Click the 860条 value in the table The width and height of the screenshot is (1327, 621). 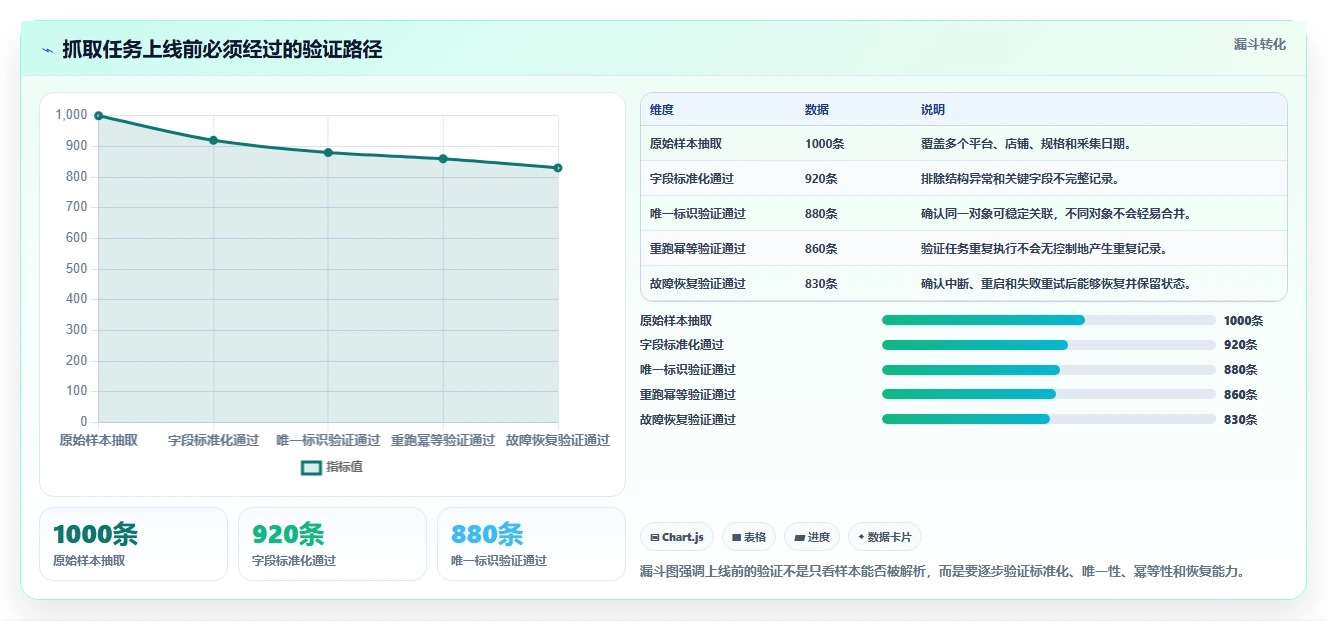pos(822,249)
